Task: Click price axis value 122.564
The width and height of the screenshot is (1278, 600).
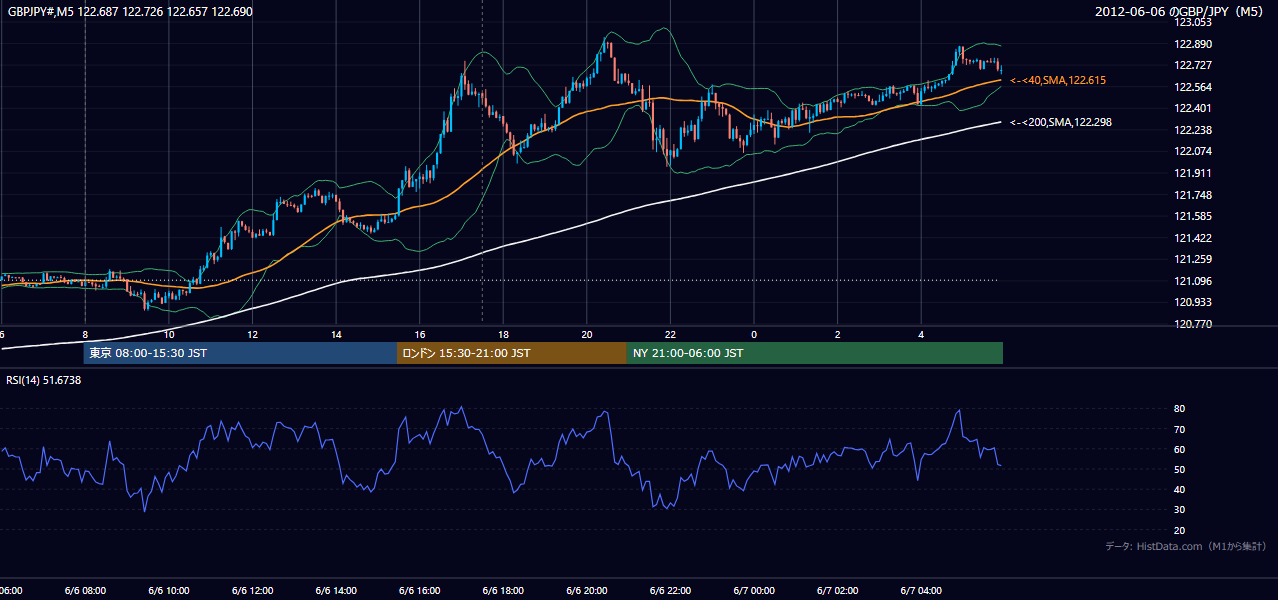Action: pos(1193,87)
